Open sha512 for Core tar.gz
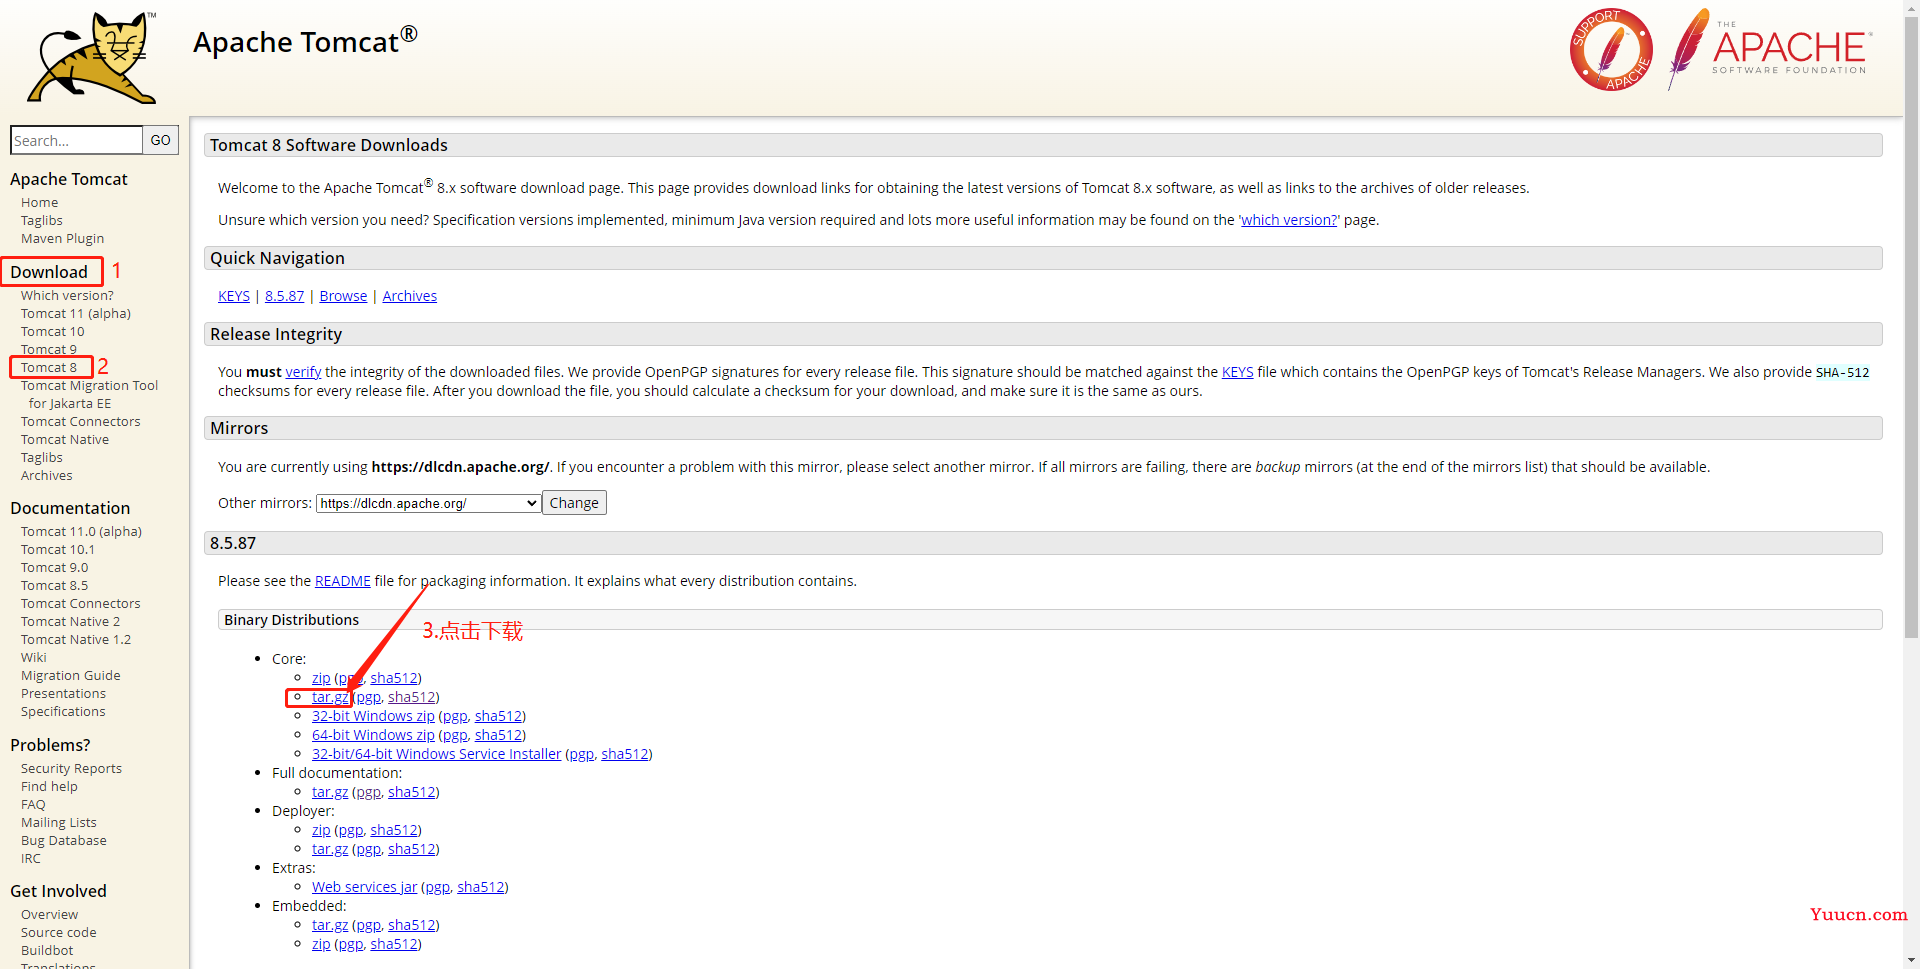 (411, 697)
